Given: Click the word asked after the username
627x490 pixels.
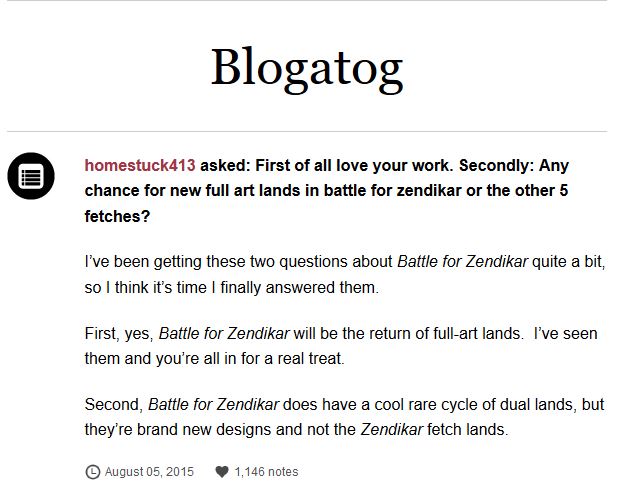Looking at the screenshot, I should [x=225, y=165].
